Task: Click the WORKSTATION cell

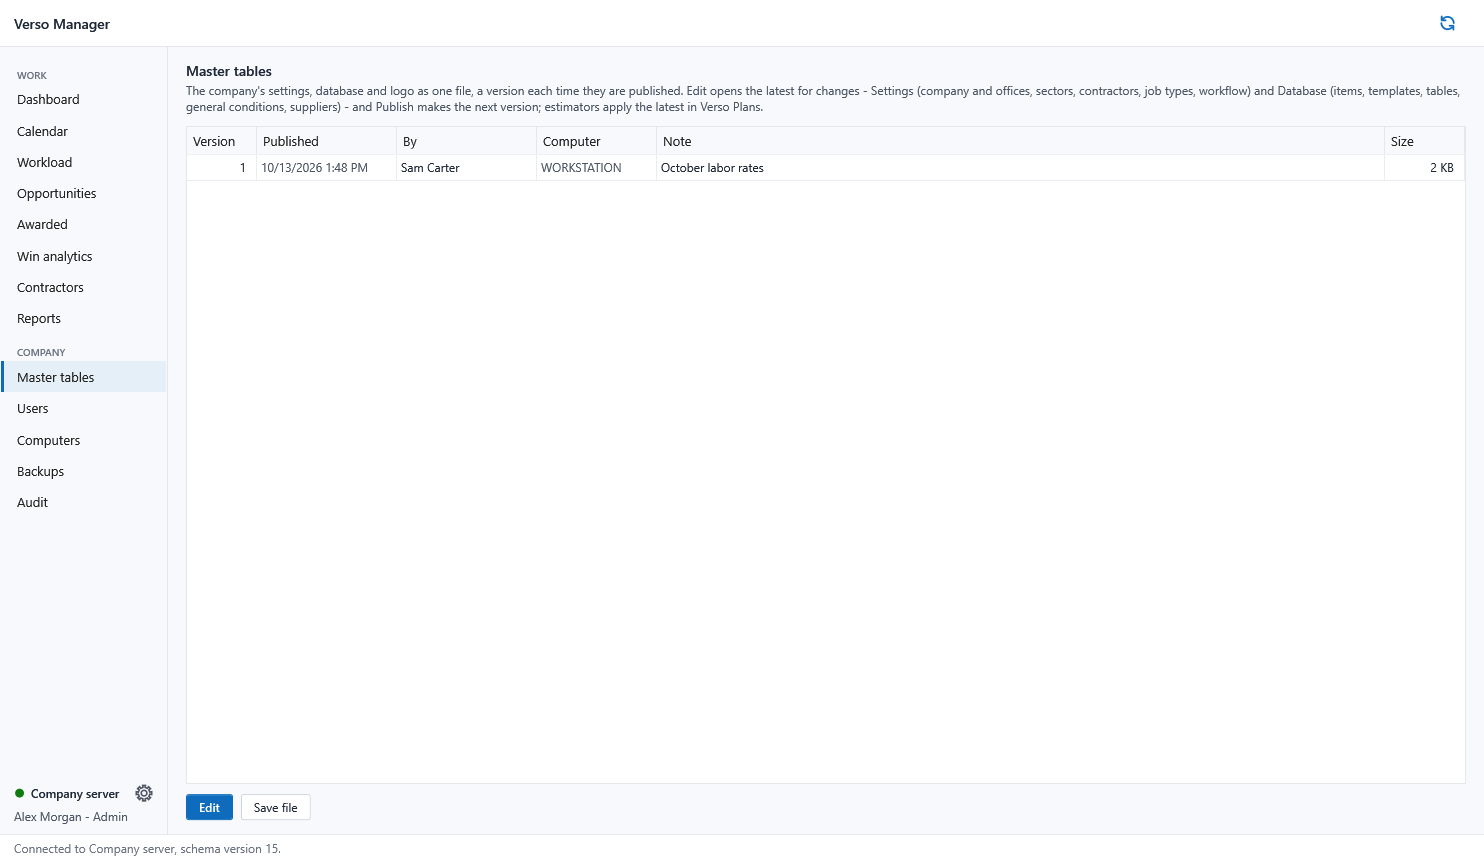Action: click(x=597, y=168)
